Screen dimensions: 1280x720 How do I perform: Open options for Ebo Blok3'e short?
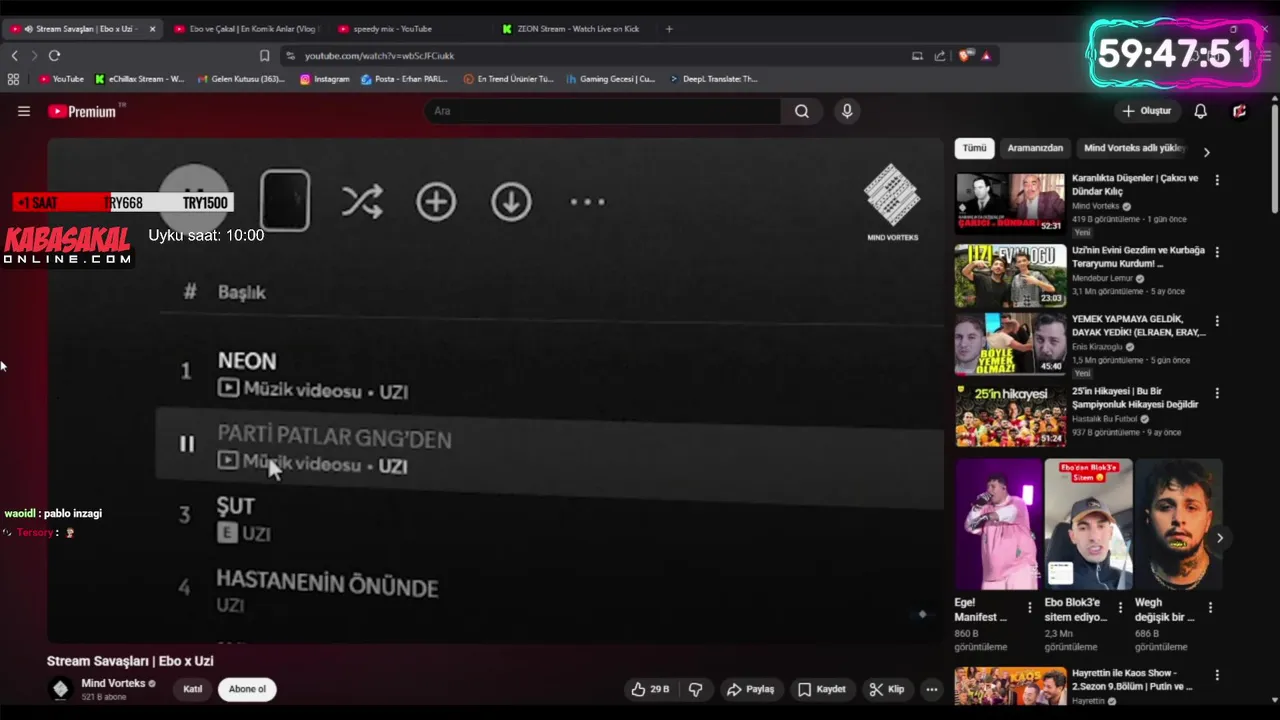click(1120, 607)
